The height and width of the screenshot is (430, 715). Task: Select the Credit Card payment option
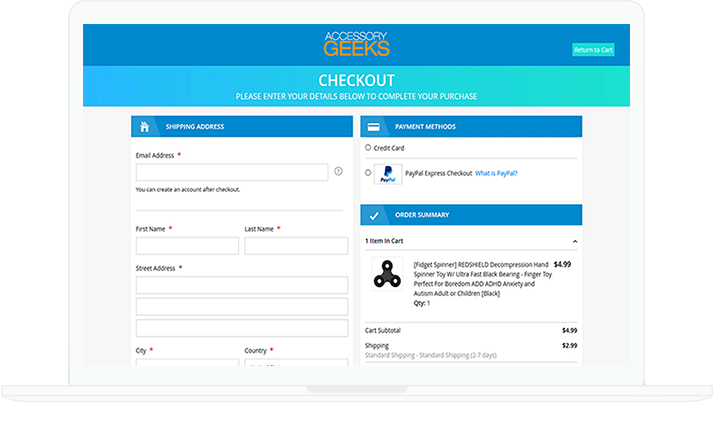tap(368, 148)
